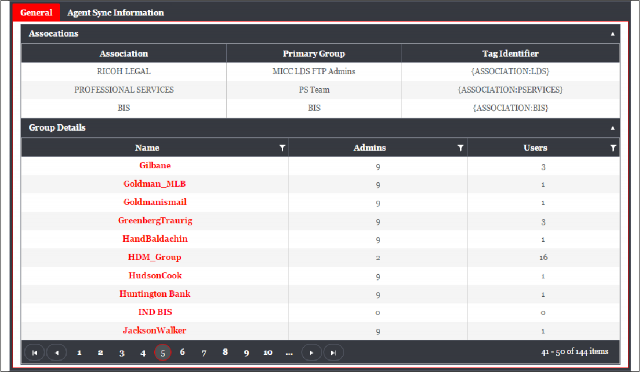Click the Tag Identifier column header

[x=510, y=53]
